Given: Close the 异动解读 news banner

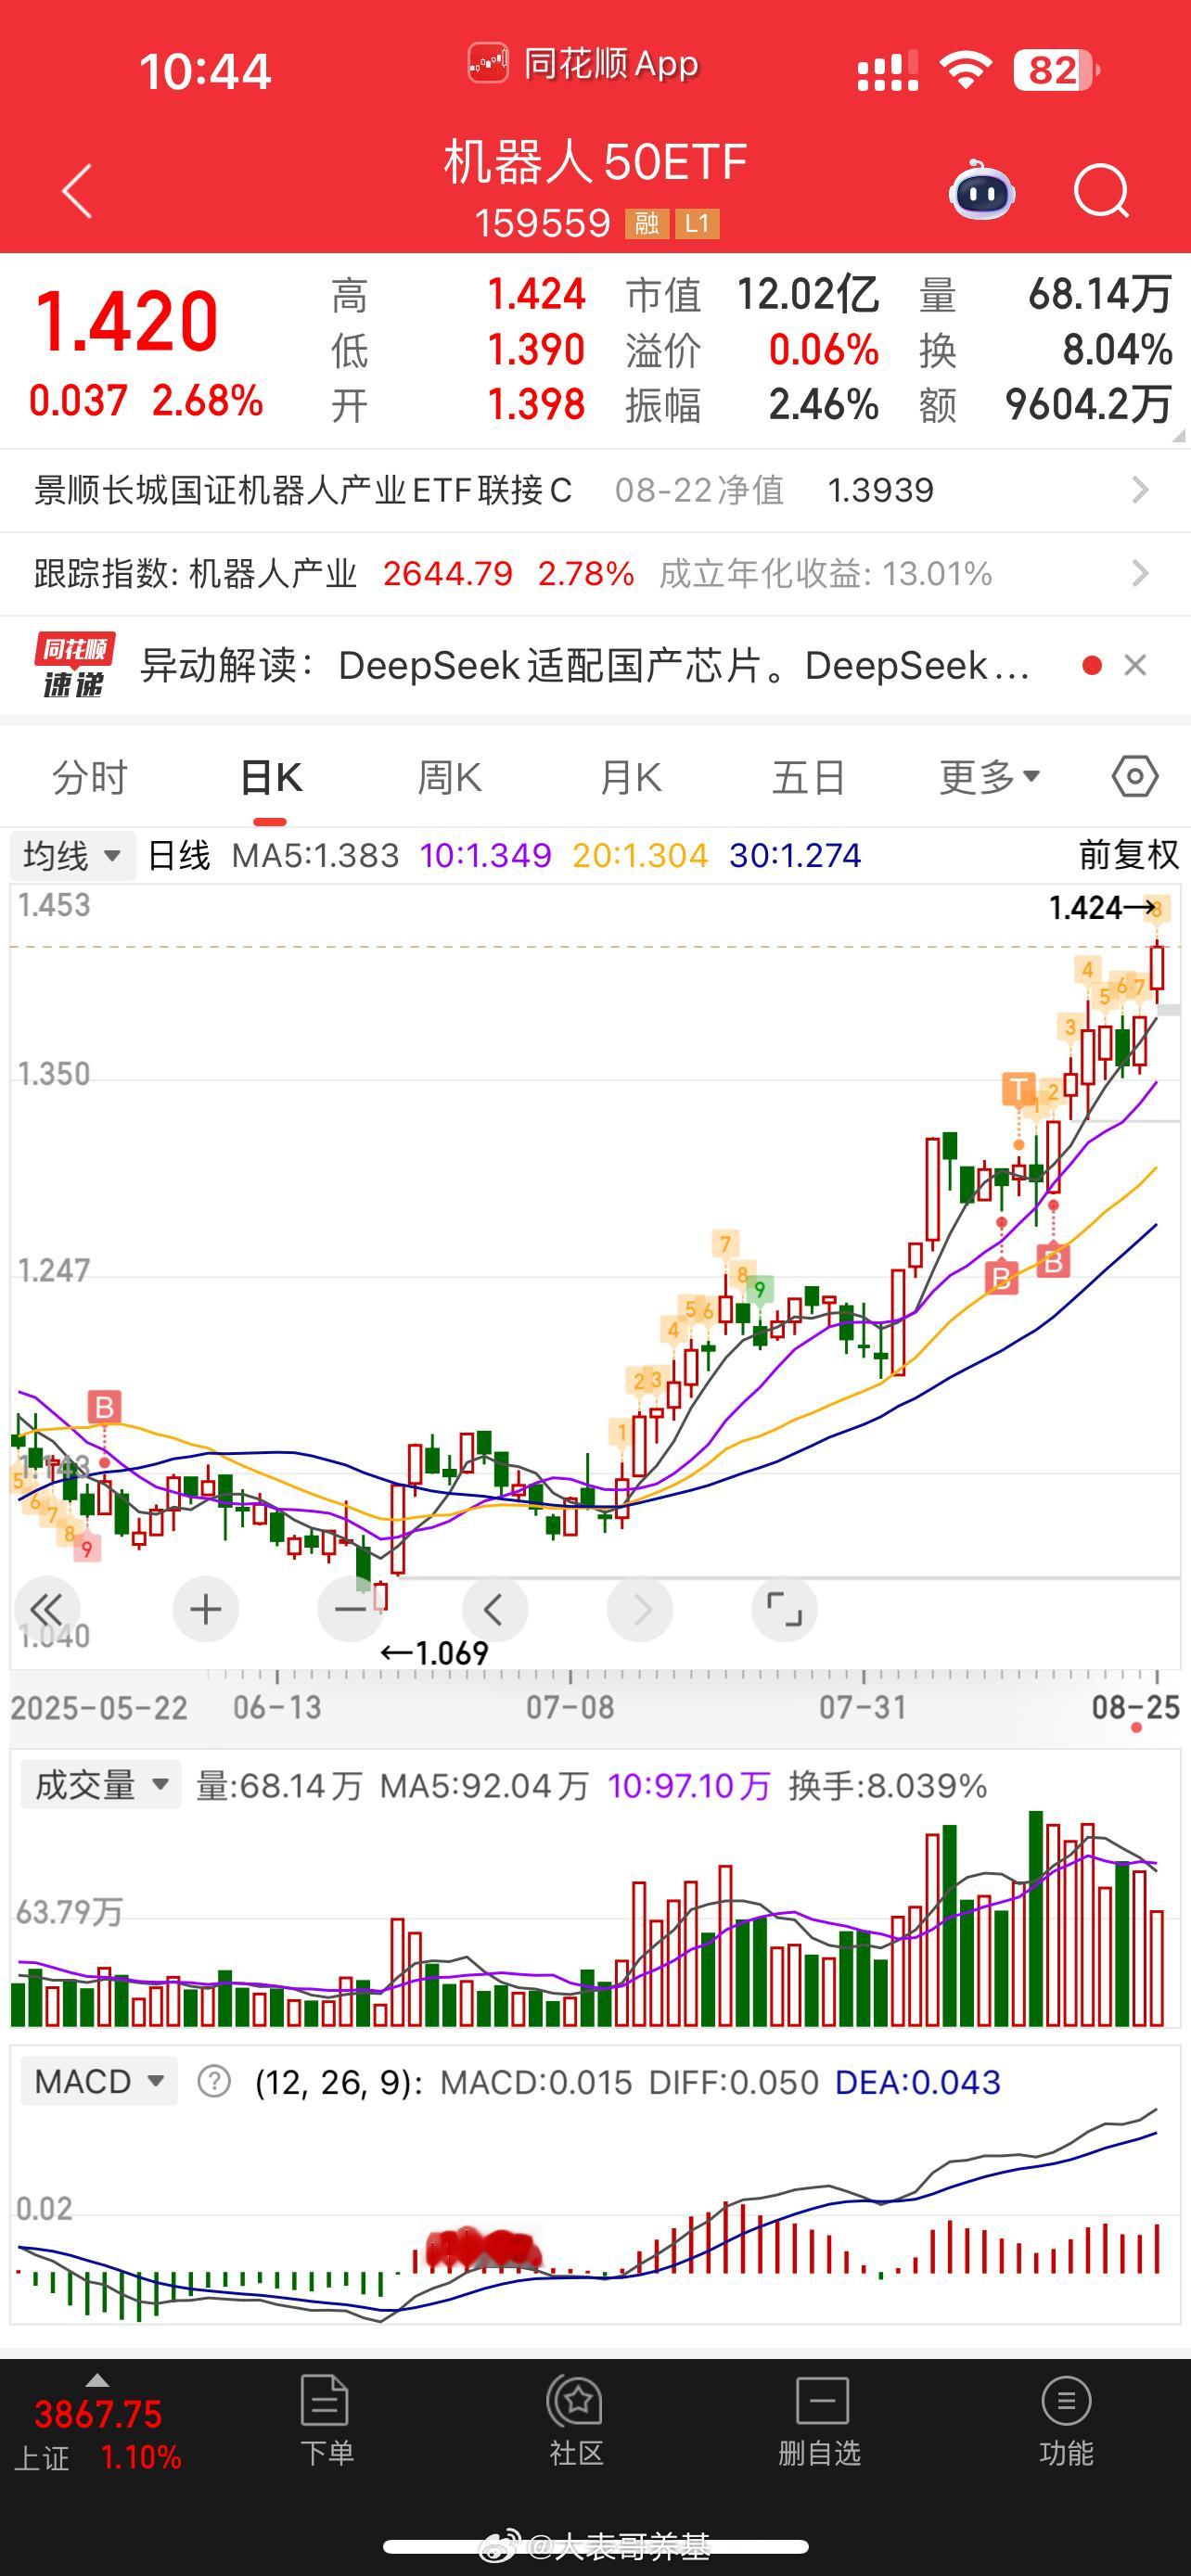Looking at the screenshot, I should tap(1135, 665).
